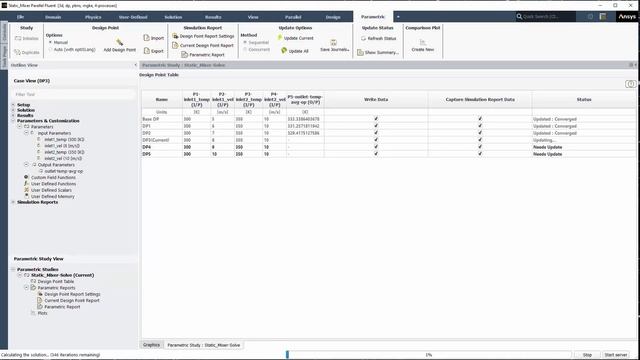The width and height of the screenshot is (640, 360).
Task: Switch to the Graphics tab
Action: coord(151,345)
